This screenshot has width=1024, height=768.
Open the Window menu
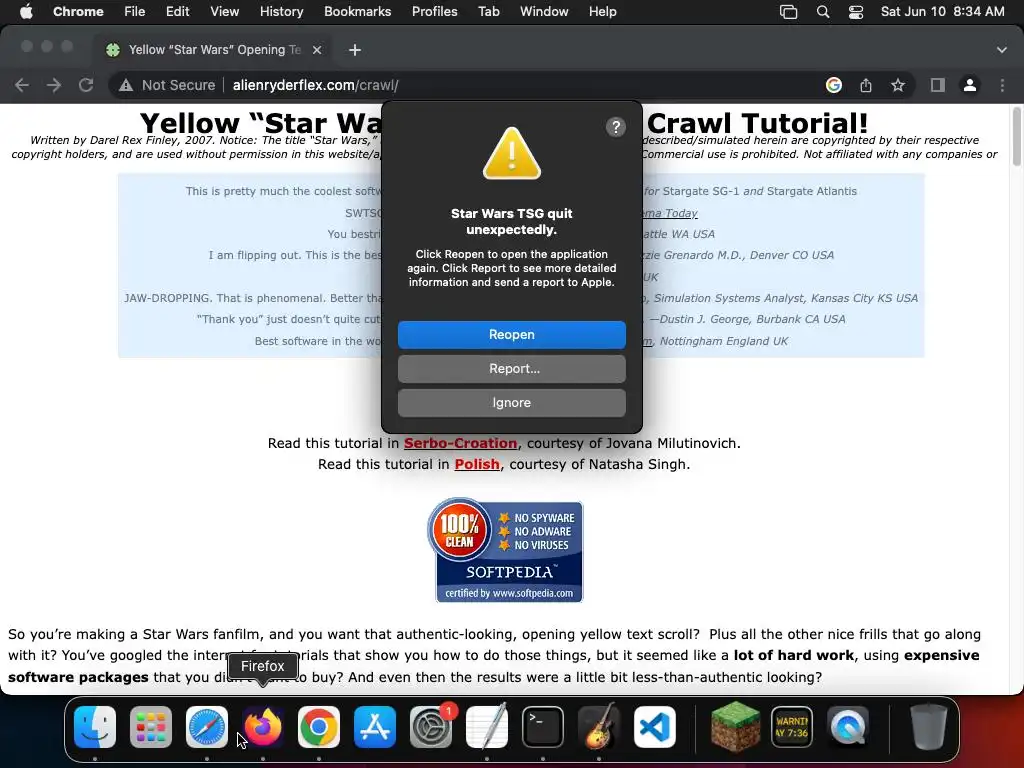[544, 11]
